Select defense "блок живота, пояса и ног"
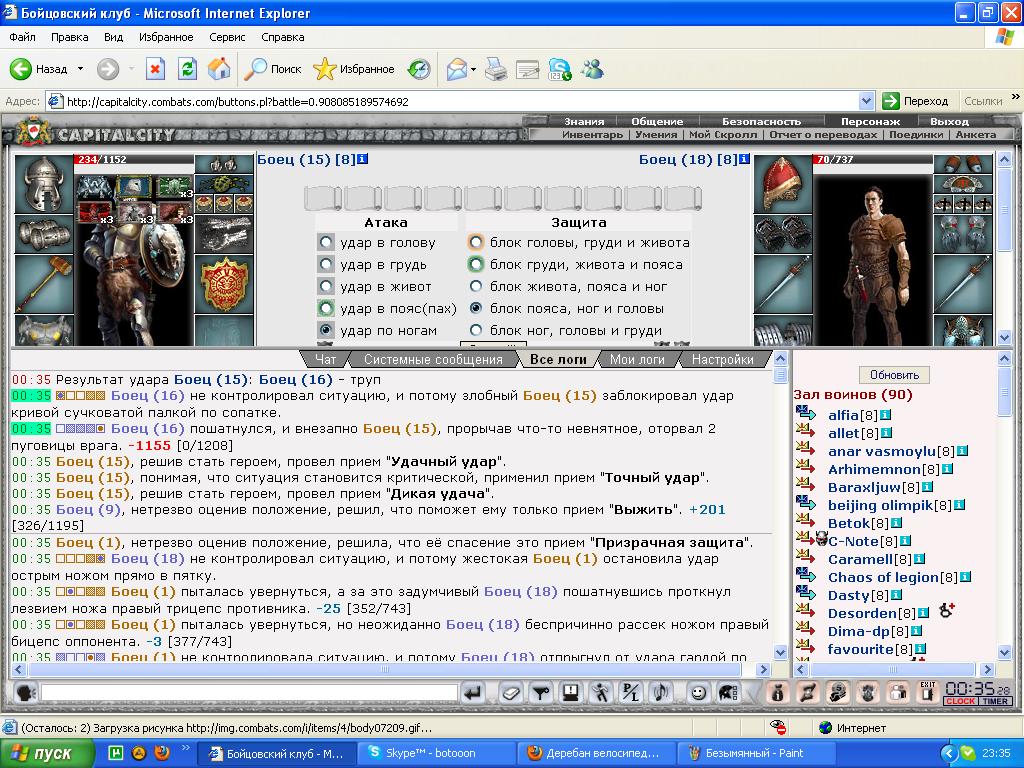Viewport: 1024px width, 768px height. point(475,286)
